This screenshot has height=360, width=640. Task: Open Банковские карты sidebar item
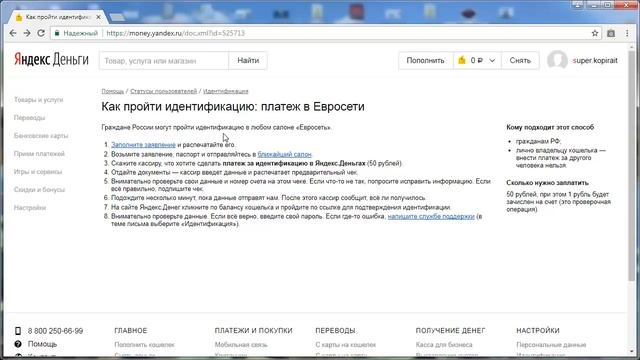41,136
